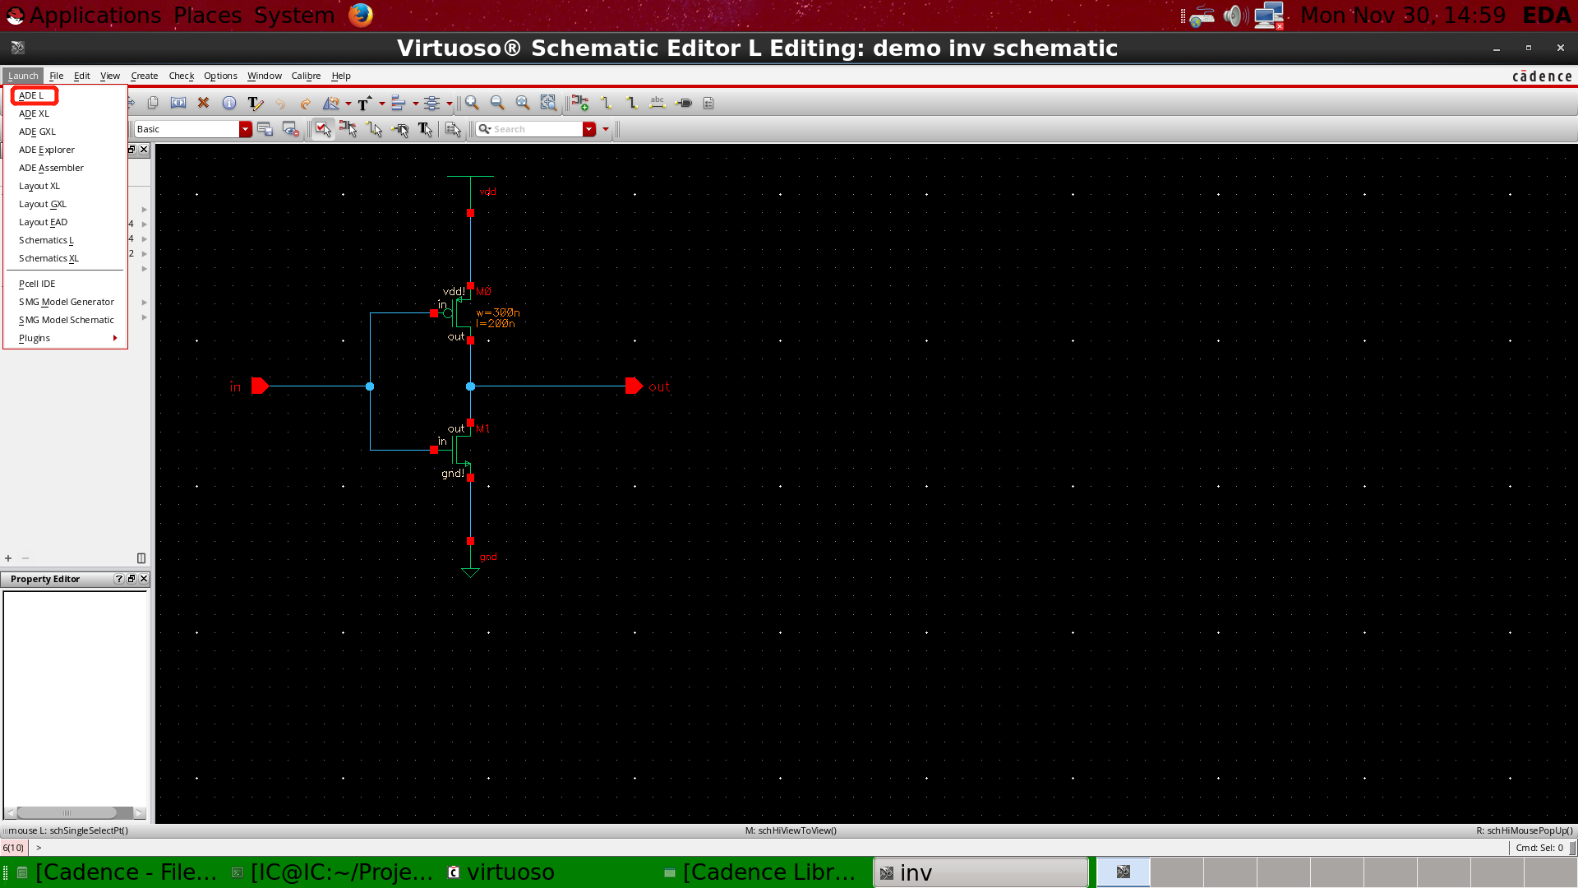Screen dimensions: 1578x888
Task: Toggle the checkmark selection mode button
Action: [x=322, y=129]
